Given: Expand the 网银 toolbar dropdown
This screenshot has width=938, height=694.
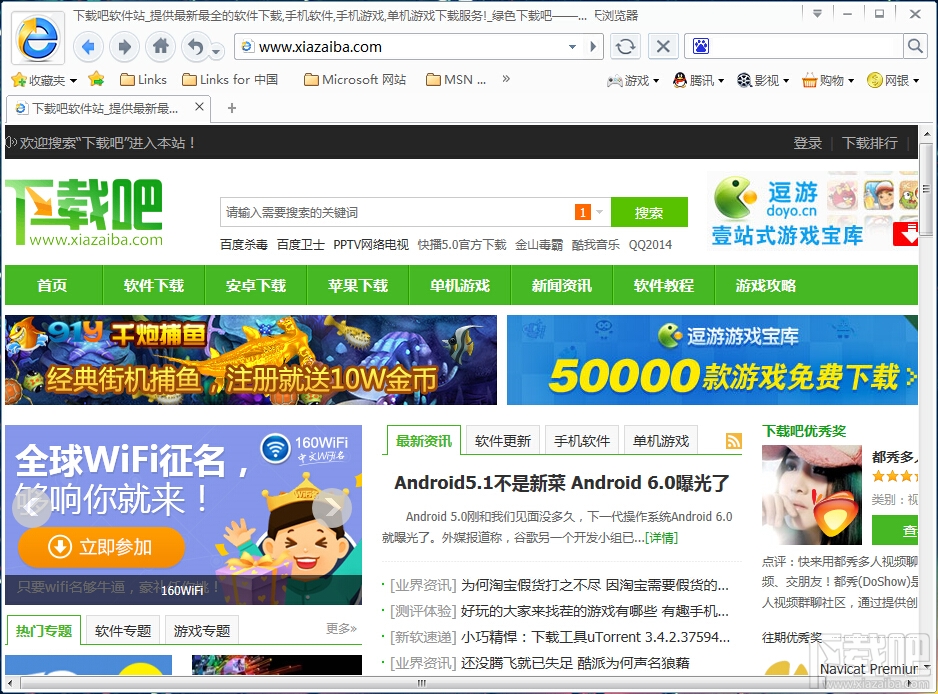Looking at the screenshot, I should [893, 80].
